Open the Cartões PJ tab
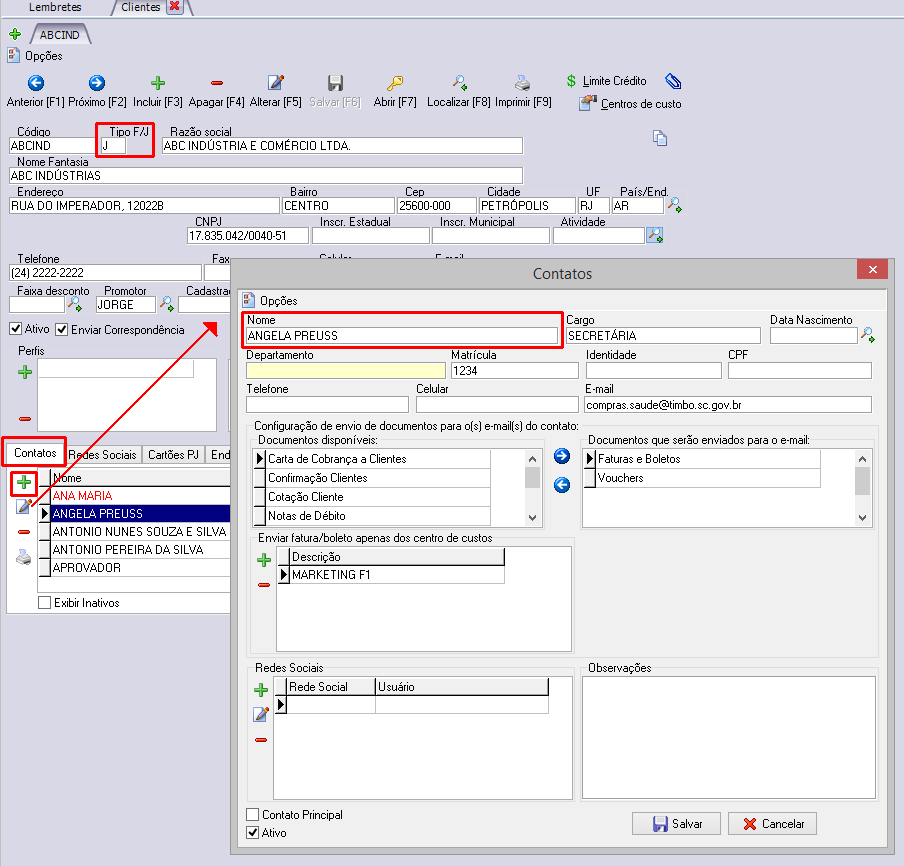Viewport: 904px width, 866px height. (174, 455)
